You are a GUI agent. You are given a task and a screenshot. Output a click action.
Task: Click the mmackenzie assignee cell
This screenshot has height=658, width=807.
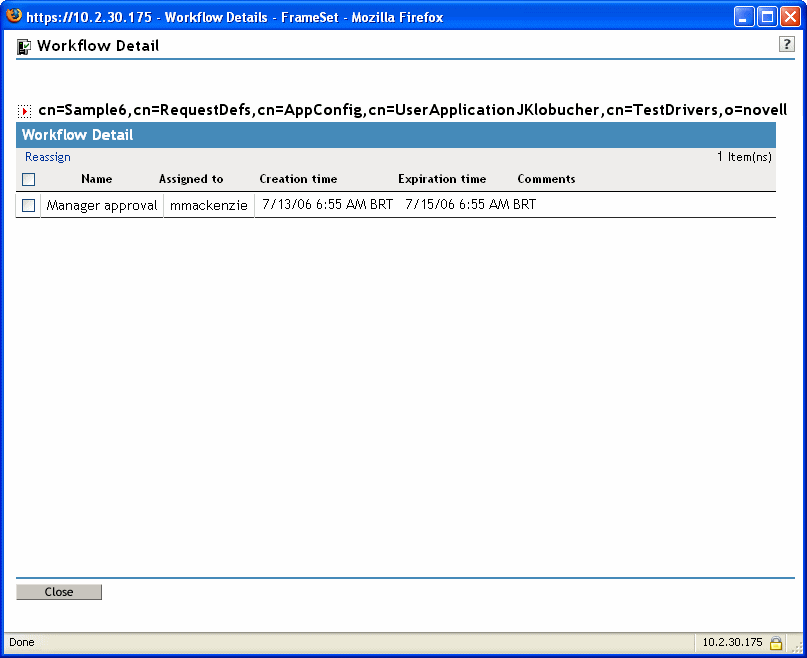coord(209,205)
